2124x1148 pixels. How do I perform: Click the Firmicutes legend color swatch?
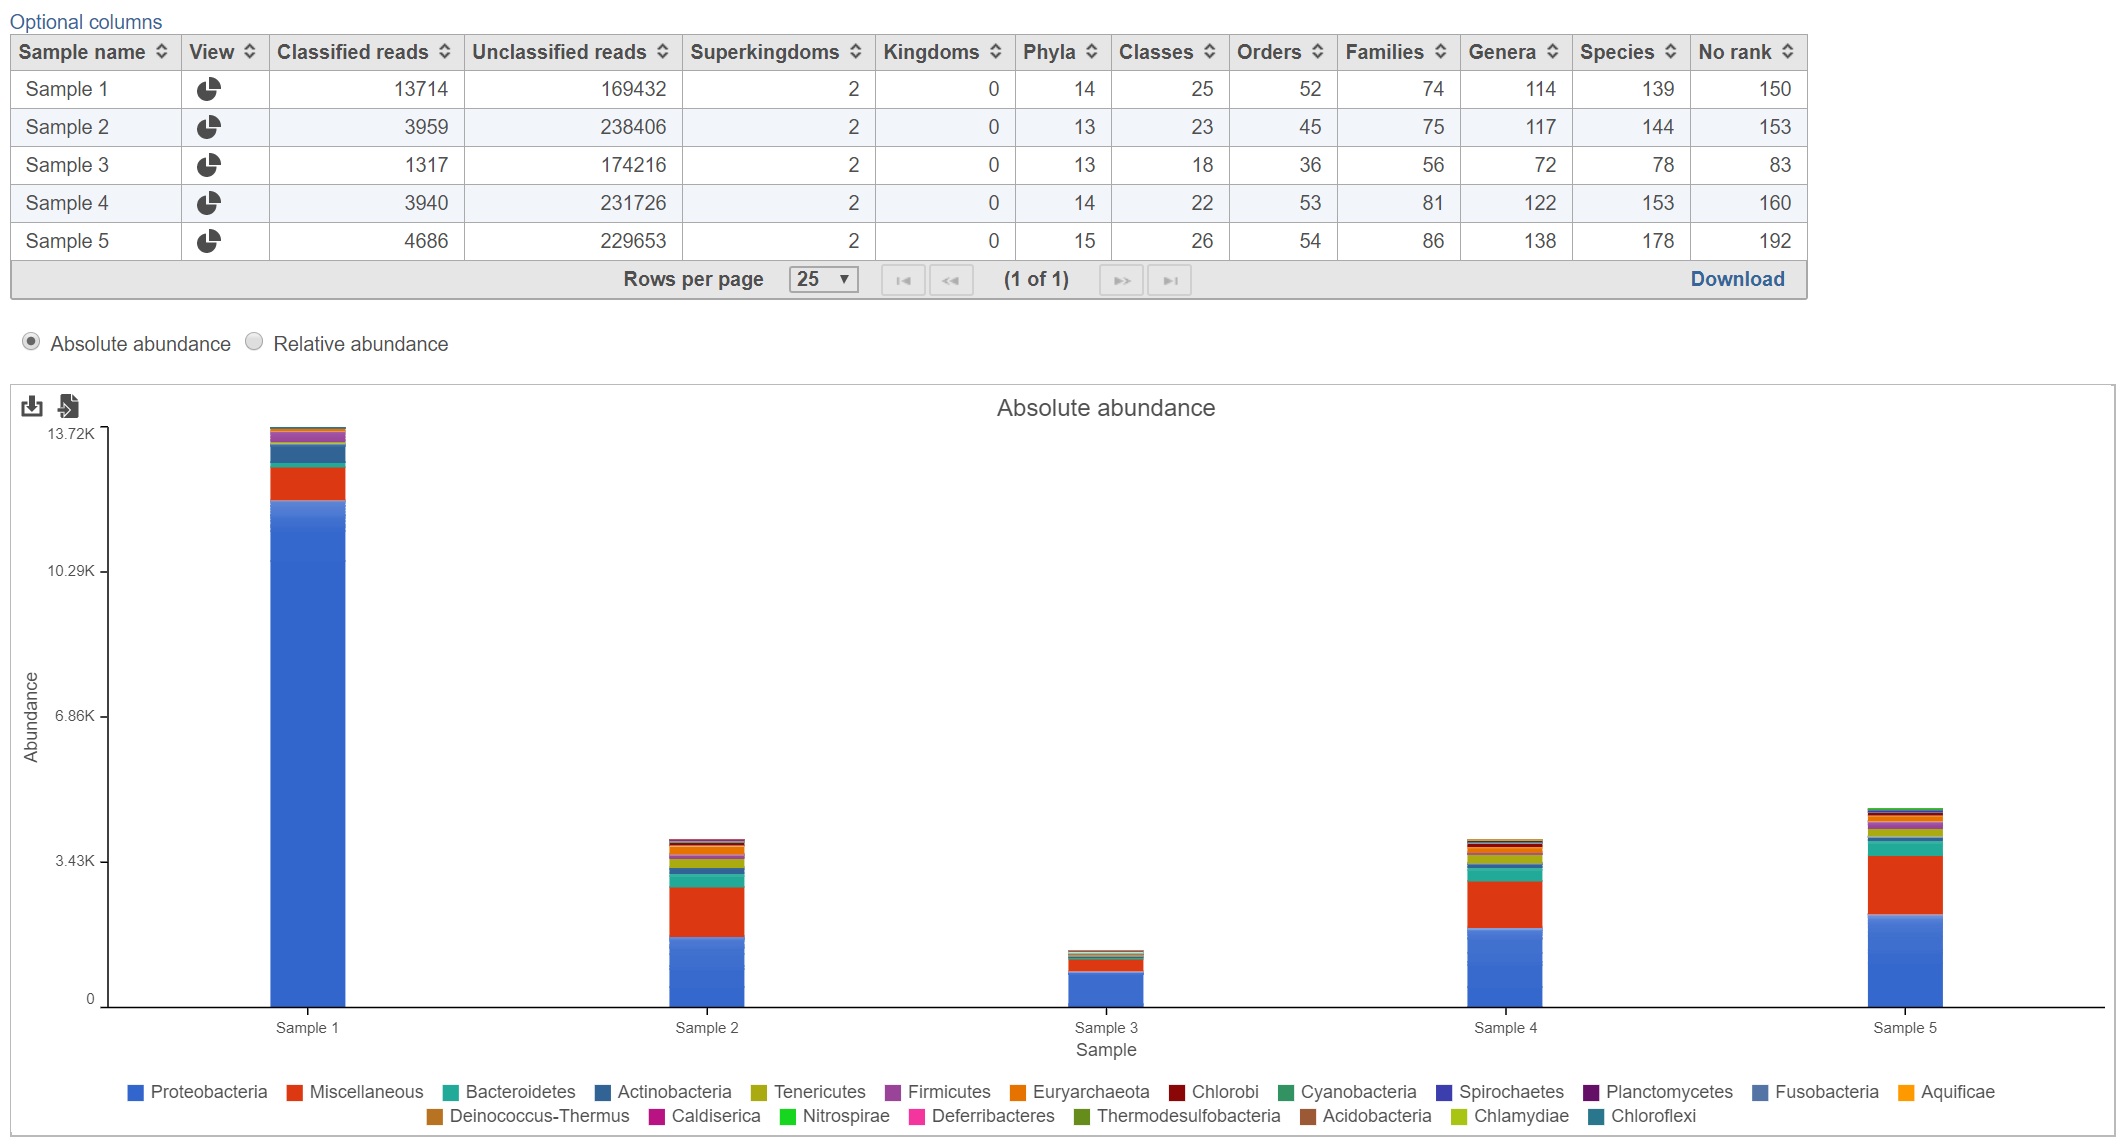tap(893, 1092)
